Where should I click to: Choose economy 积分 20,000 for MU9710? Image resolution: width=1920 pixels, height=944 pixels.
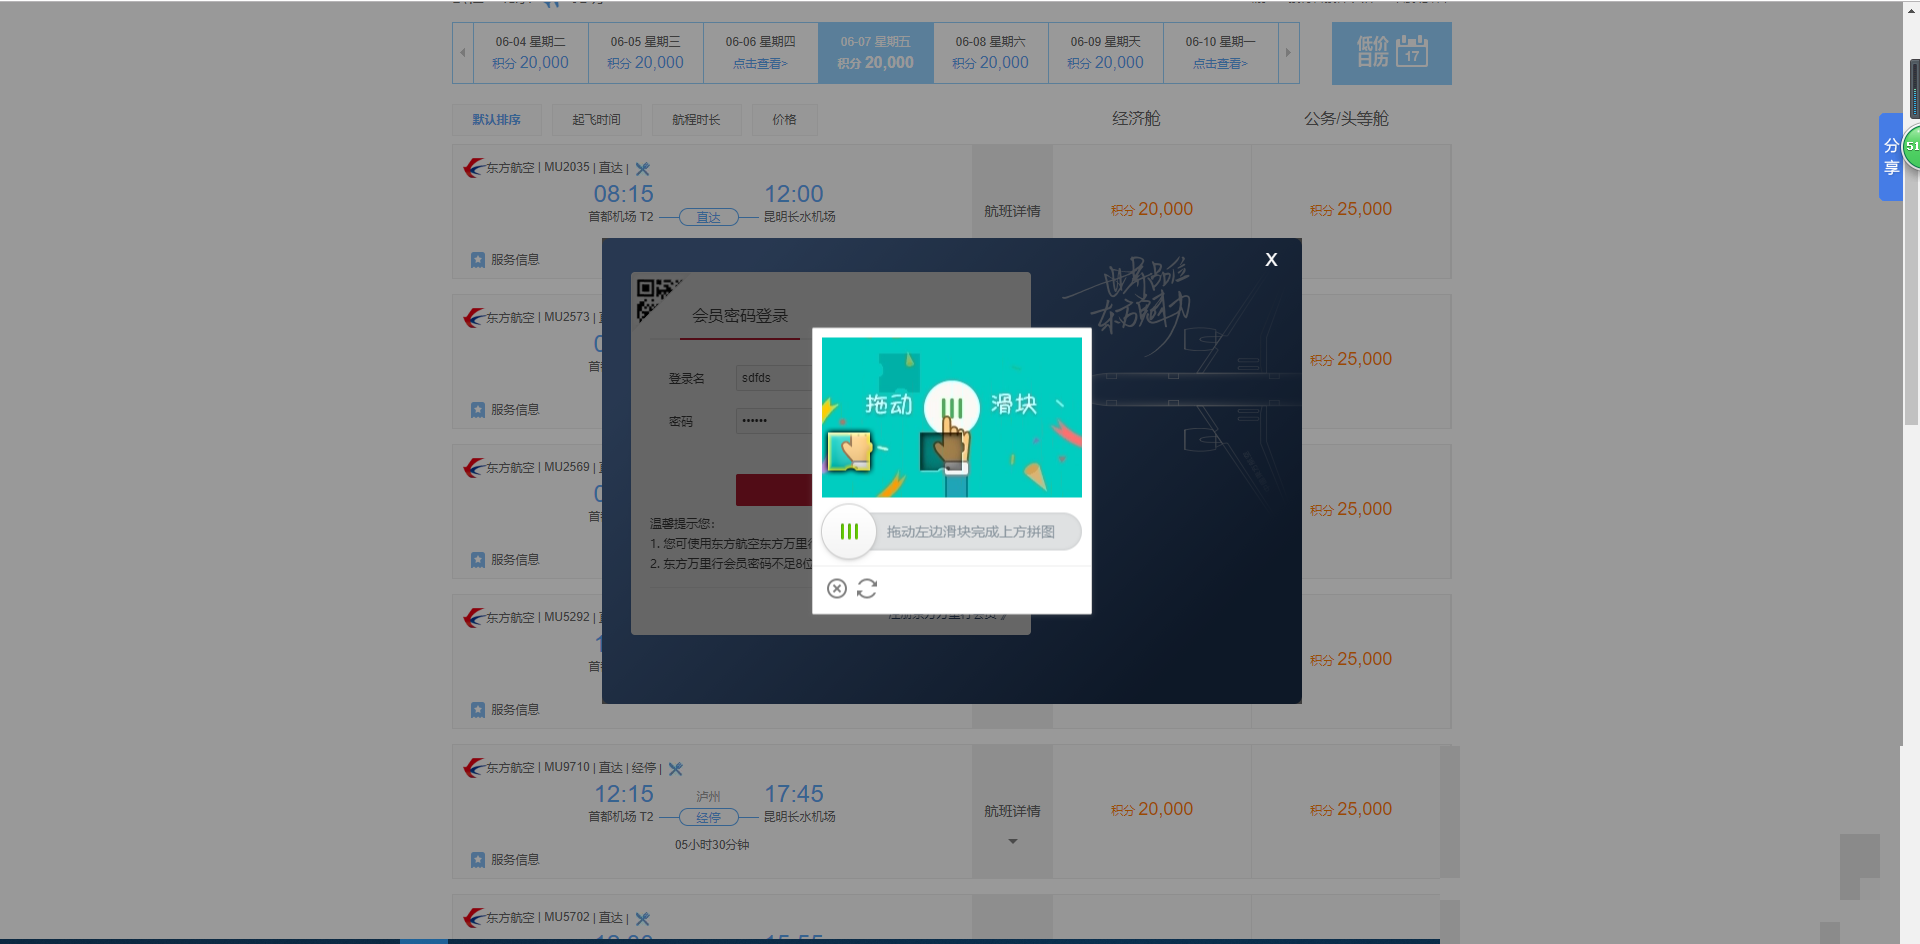coord(1152,809)
